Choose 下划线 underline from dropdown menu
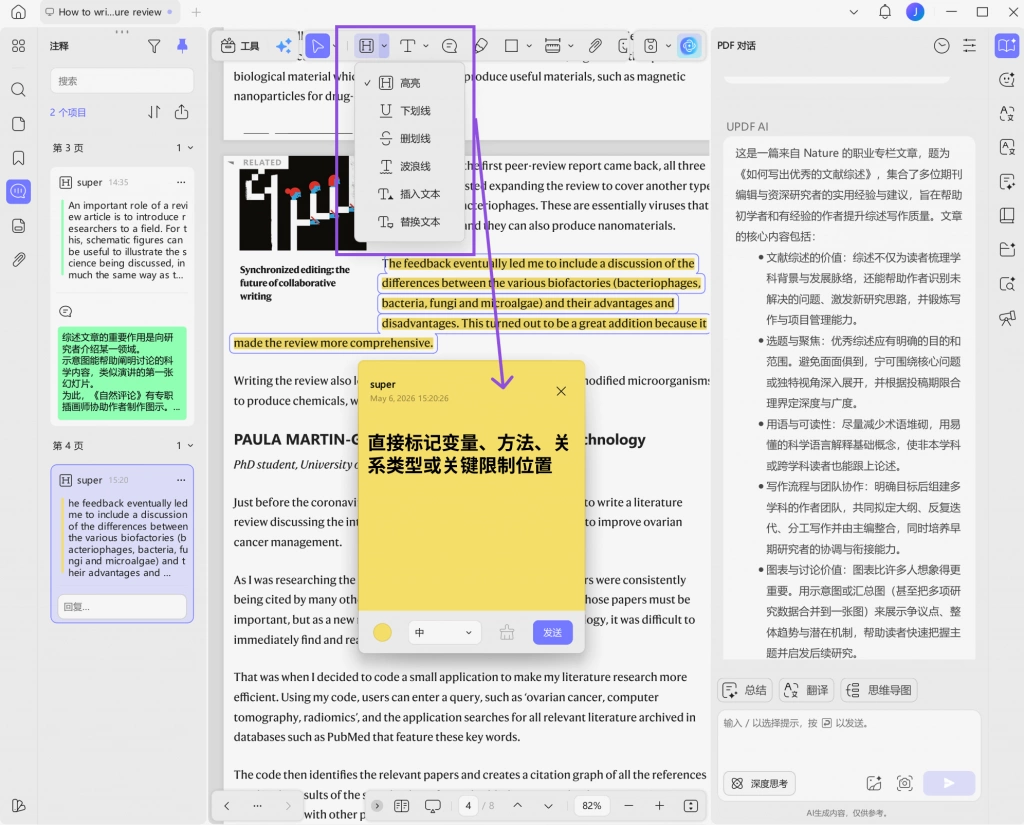The height and width of the screenshot is (825, 1024). 409,110
